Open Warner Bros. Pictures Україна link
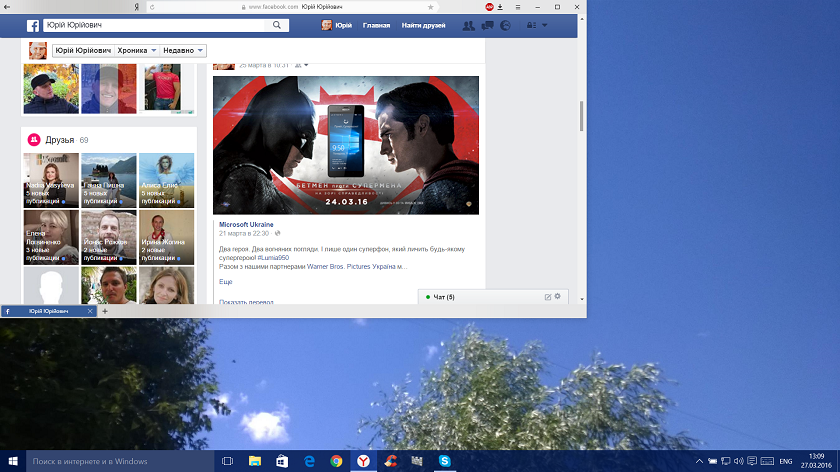This screenshot has height=472, width=840. (351, 266)
